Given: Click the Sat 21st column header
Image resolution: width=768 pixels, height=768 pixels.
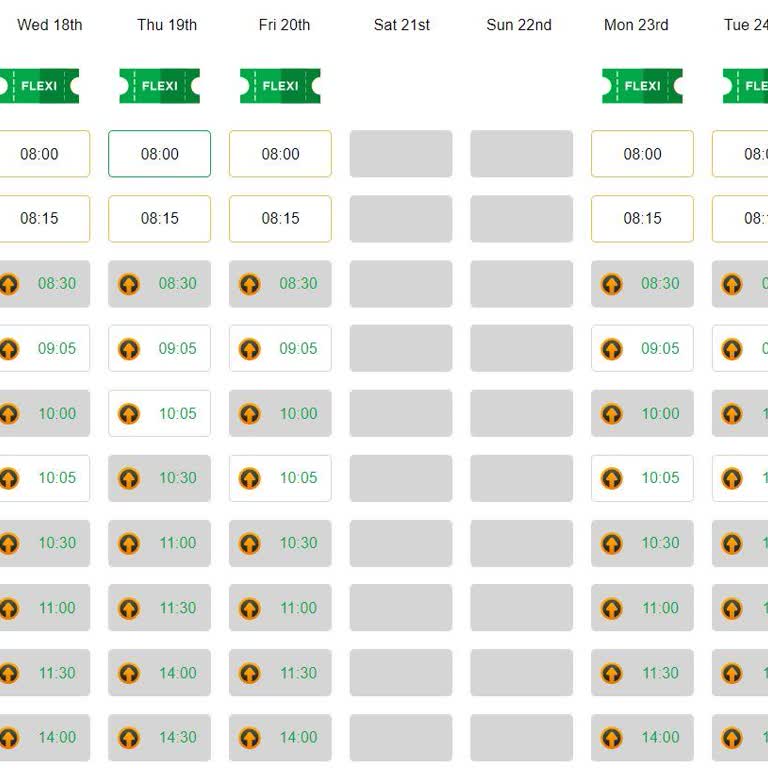Looking at the screenshot, I should click(401, 25).
